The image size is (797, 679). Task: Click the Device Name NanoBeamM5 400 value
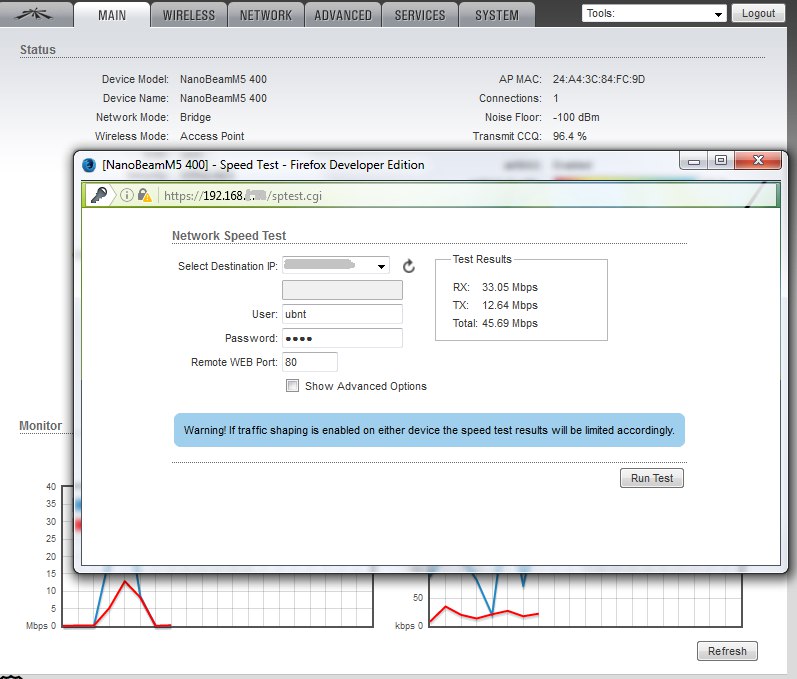pos(223,98)
